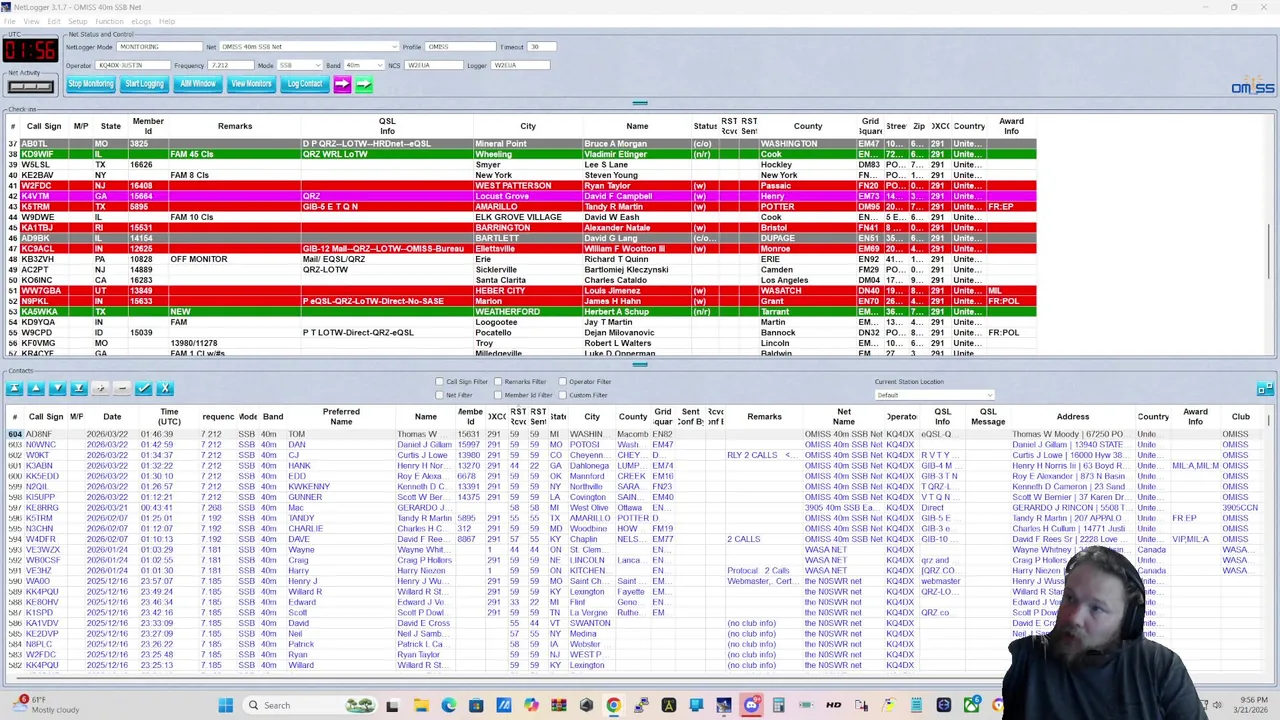Click the Start Logging button
This screenshot has width=1280, height=720.
point(144,84)
